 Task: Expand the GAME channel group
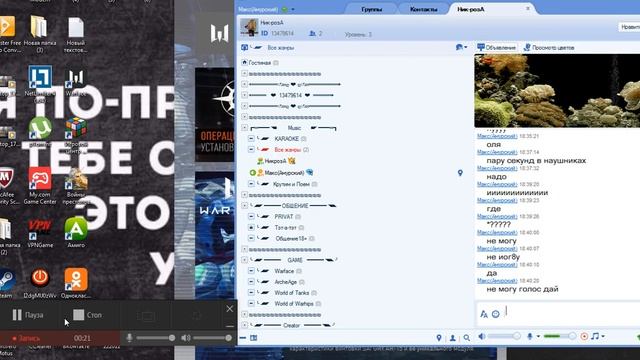(244, 260)
